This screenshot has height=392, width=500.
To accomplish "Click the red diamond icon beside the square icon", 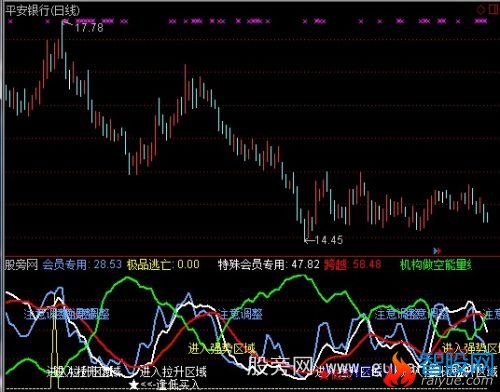I will pos(481,9).
